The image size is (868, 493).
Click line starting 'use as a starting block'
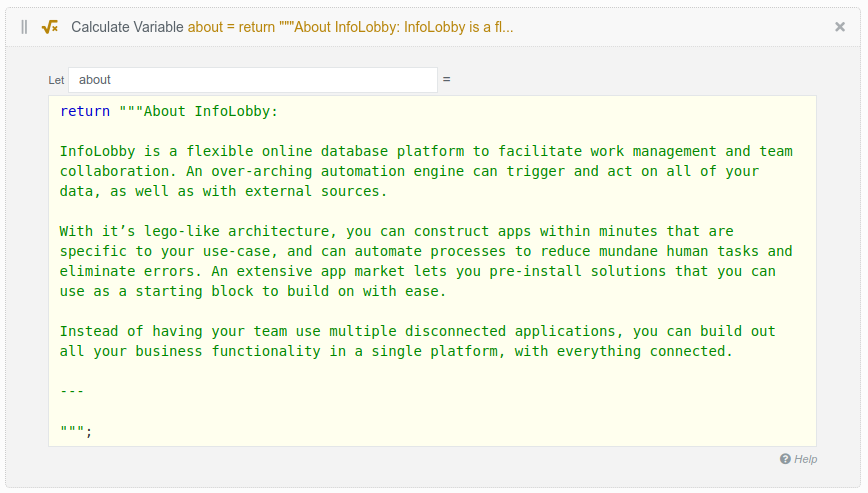coord(252,292)
